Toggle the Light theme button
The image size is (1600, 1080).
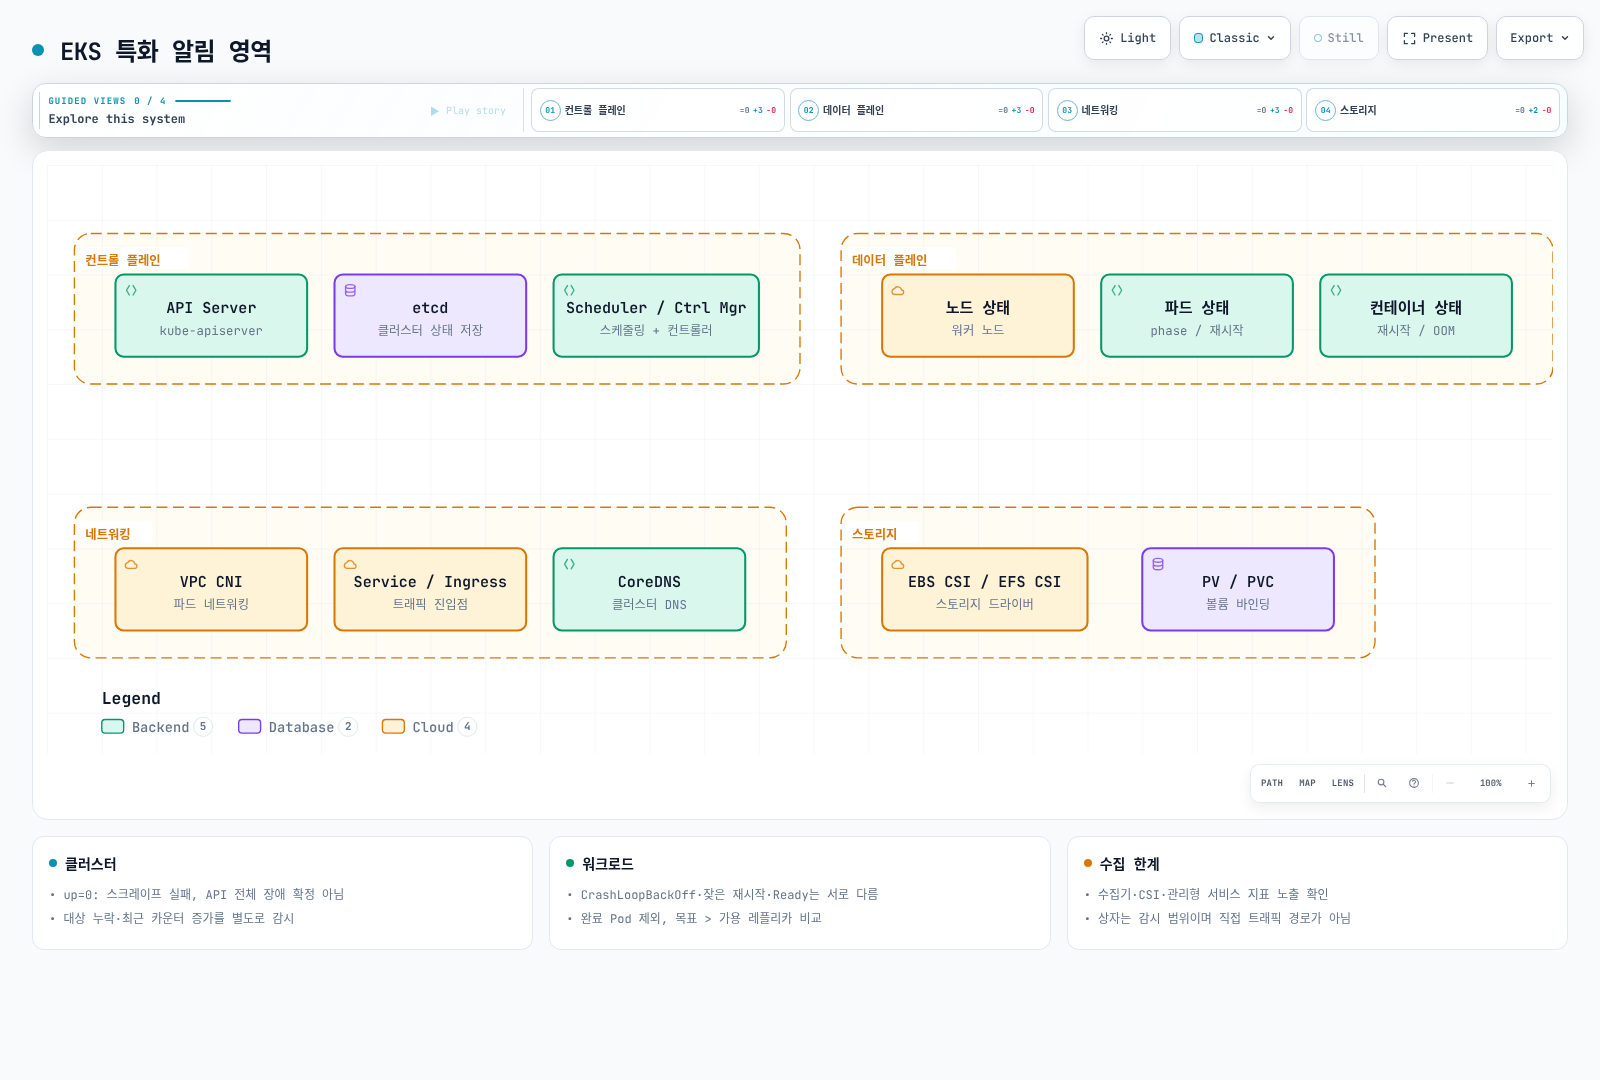[1127, 38]
